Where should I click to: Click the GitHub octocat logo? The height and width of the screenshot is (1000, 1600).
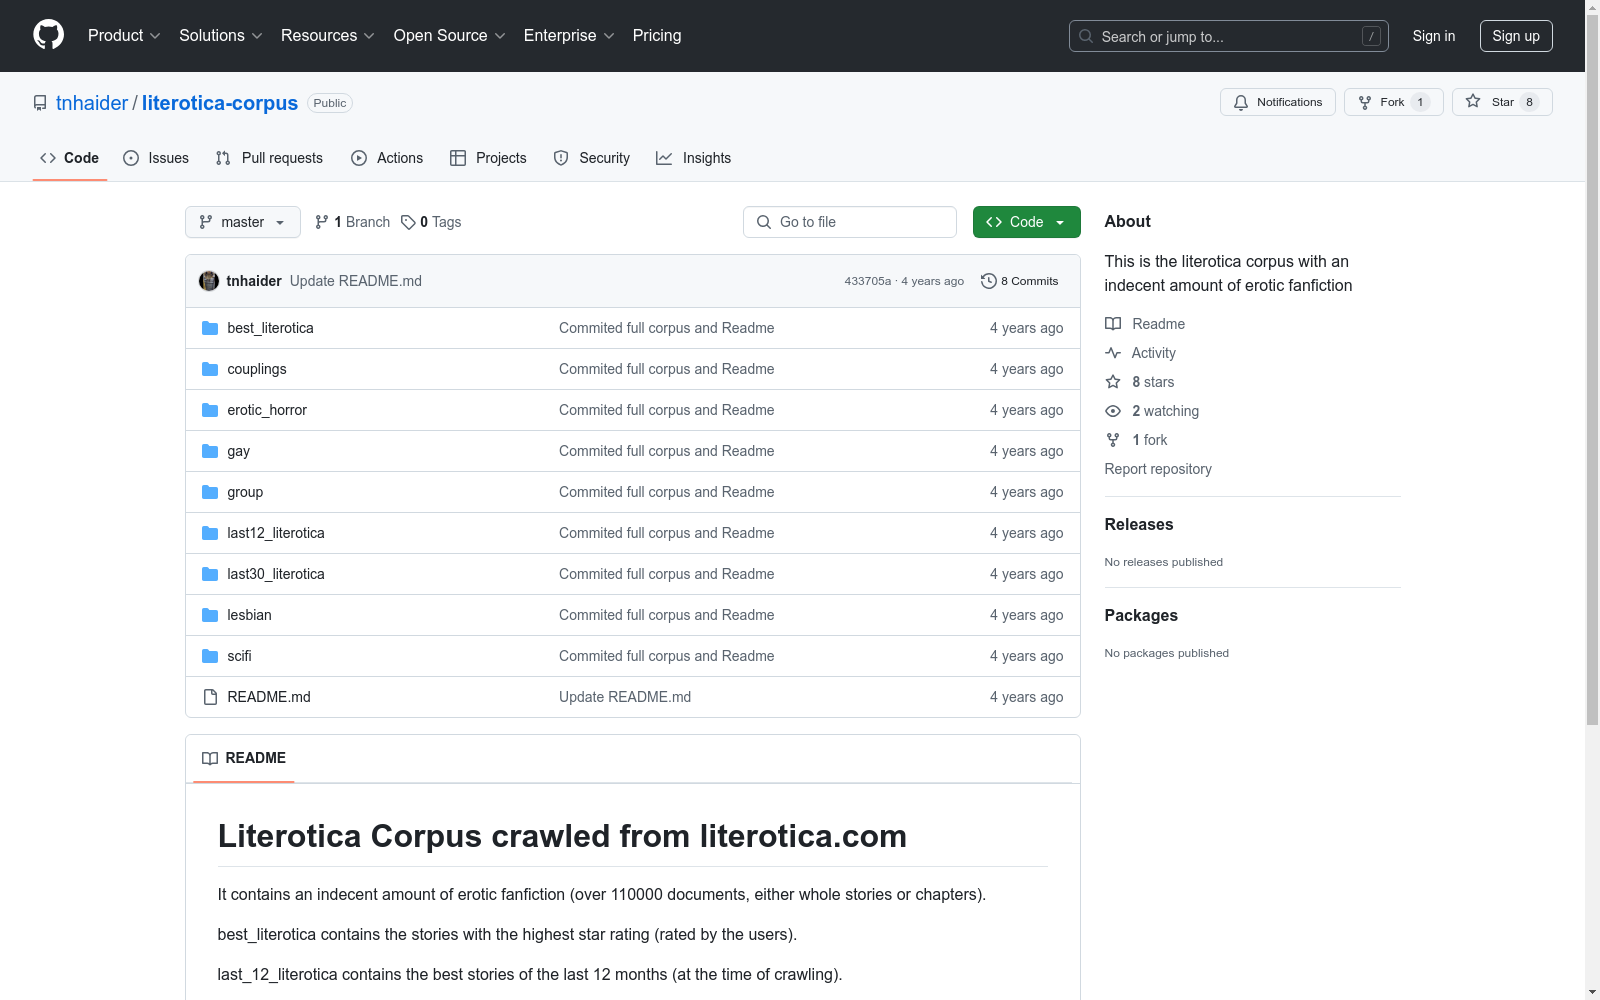point(48,35)
